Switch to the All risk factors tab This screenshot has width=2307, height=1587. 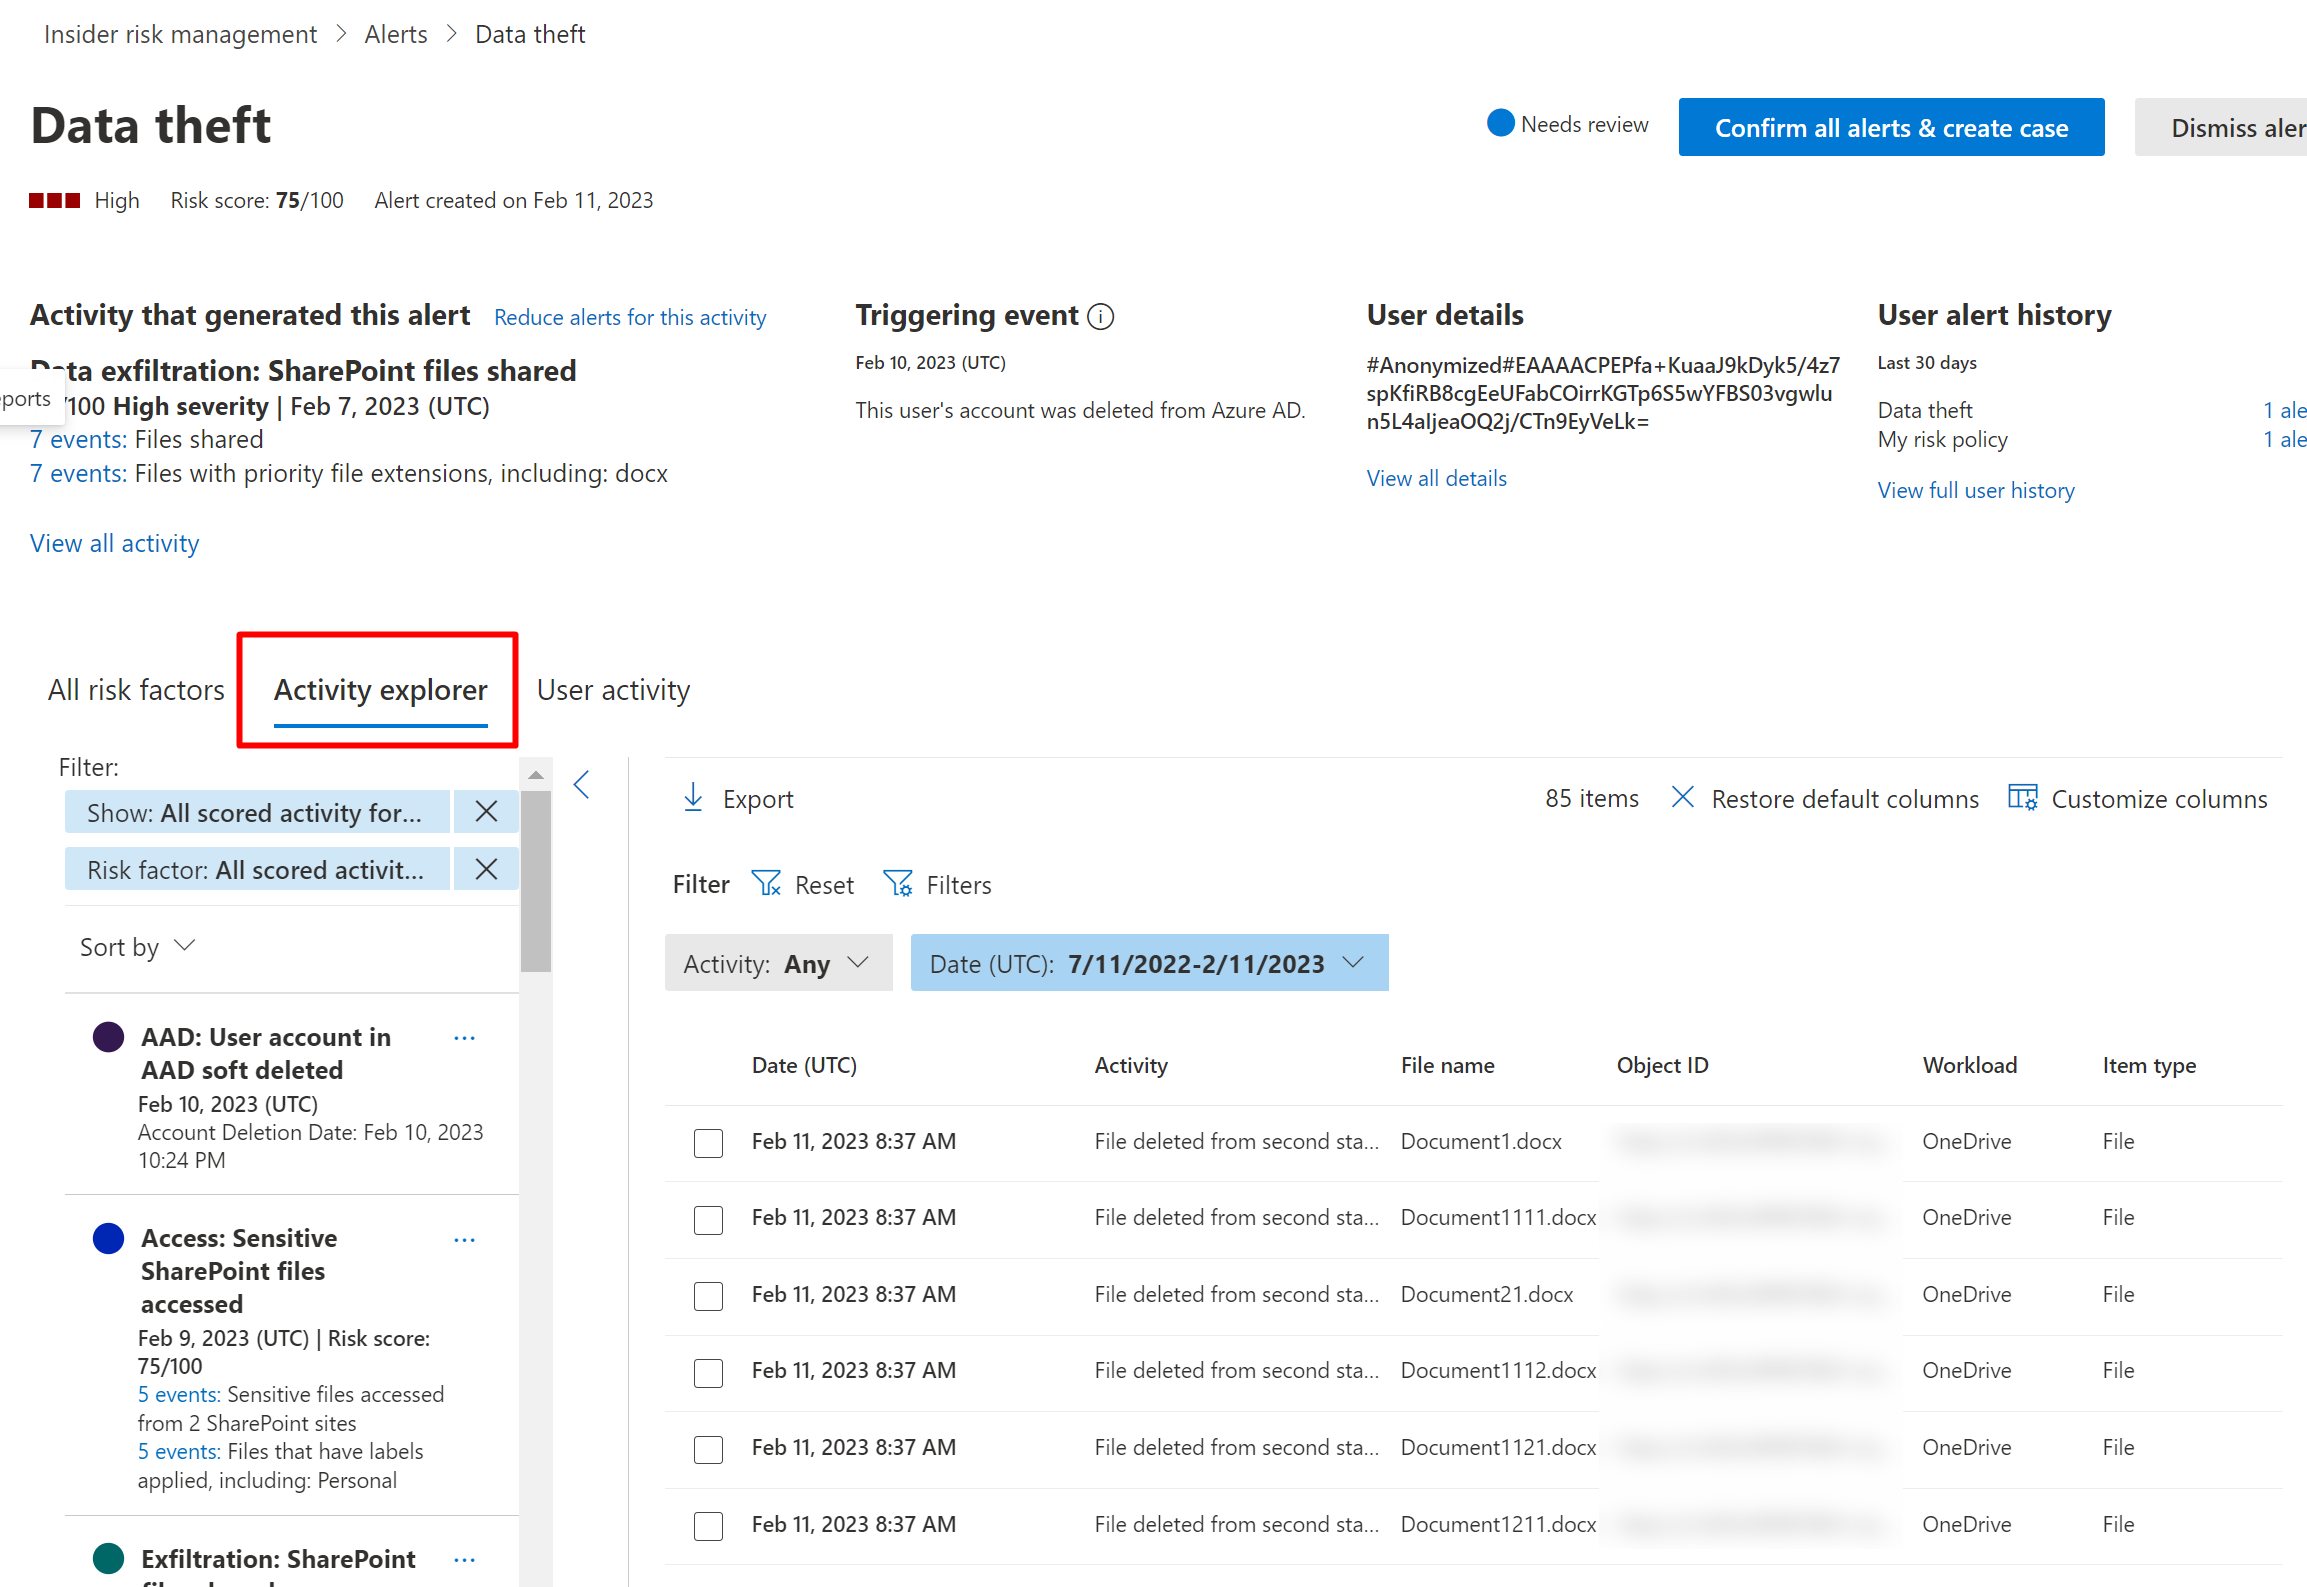tap(136, 690)
